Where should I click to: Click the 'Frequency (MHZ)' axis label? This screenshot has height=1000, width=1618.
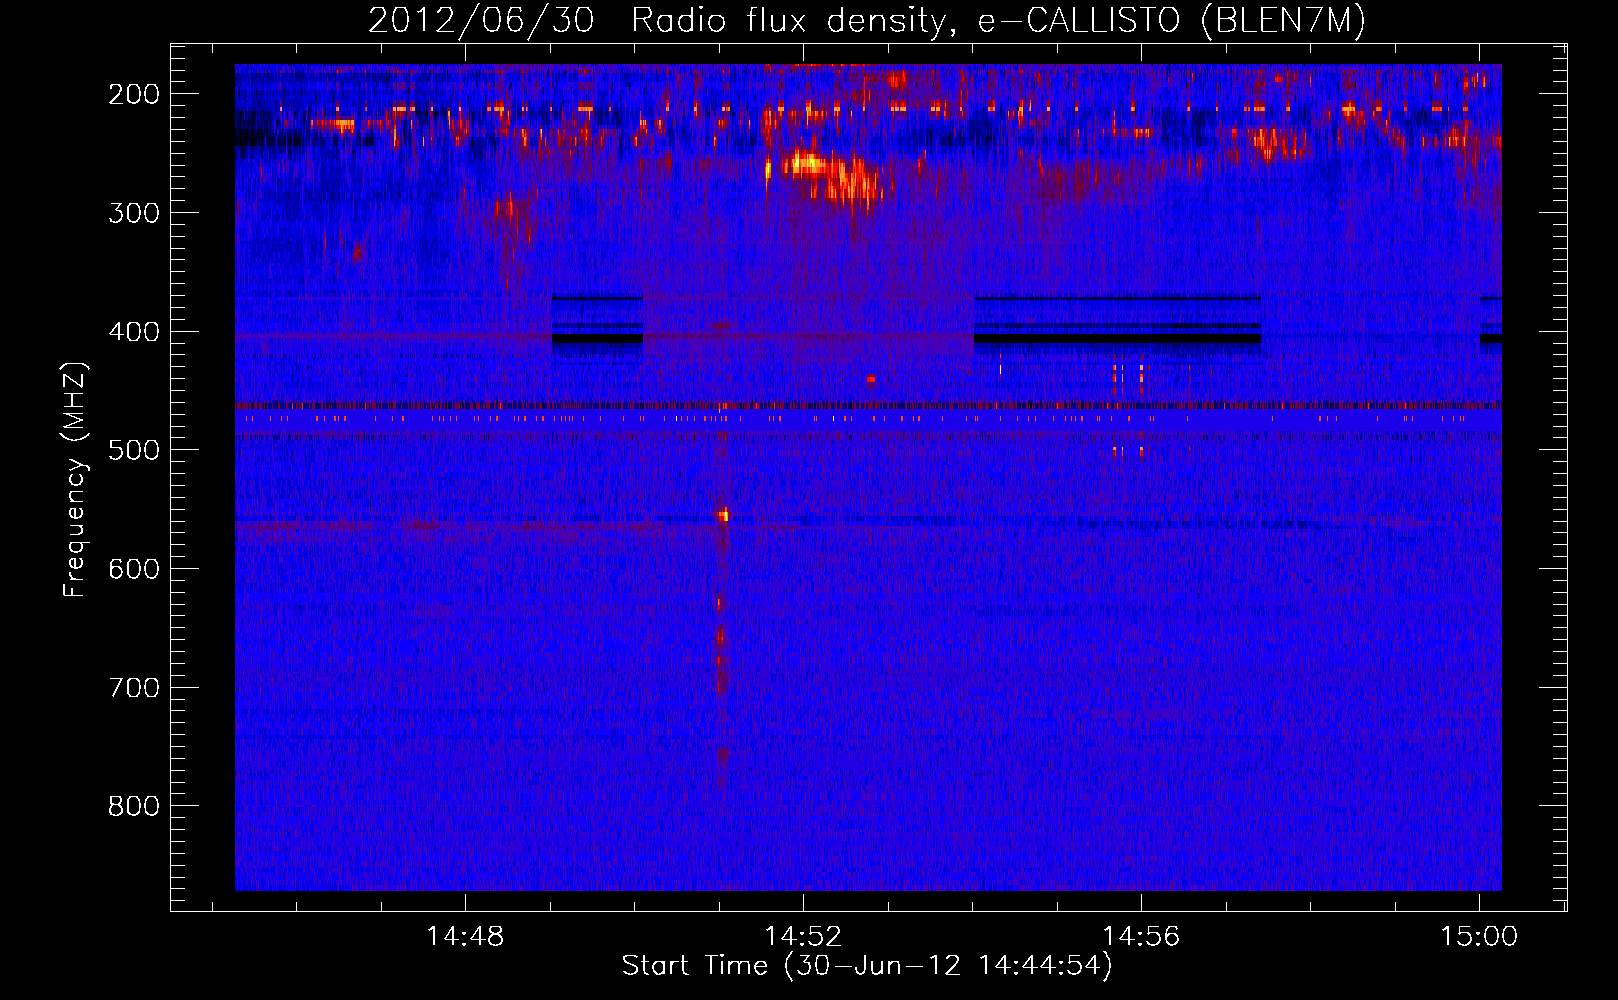point(75,479)
